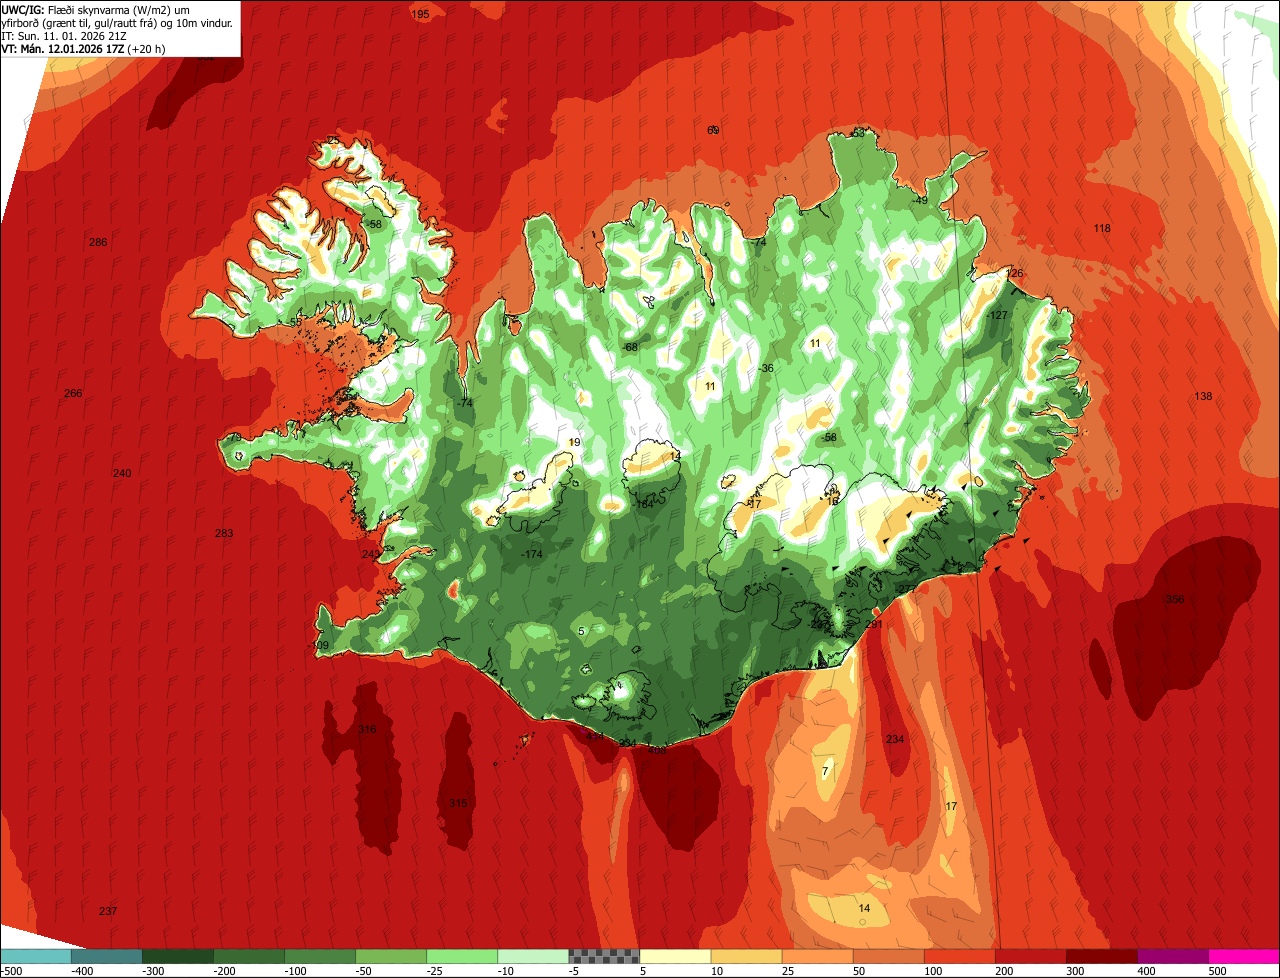Image resolution: width=1280 pixels, height=978 pixels.
Task: Click the map value 291
Action: tap(874, 624)
